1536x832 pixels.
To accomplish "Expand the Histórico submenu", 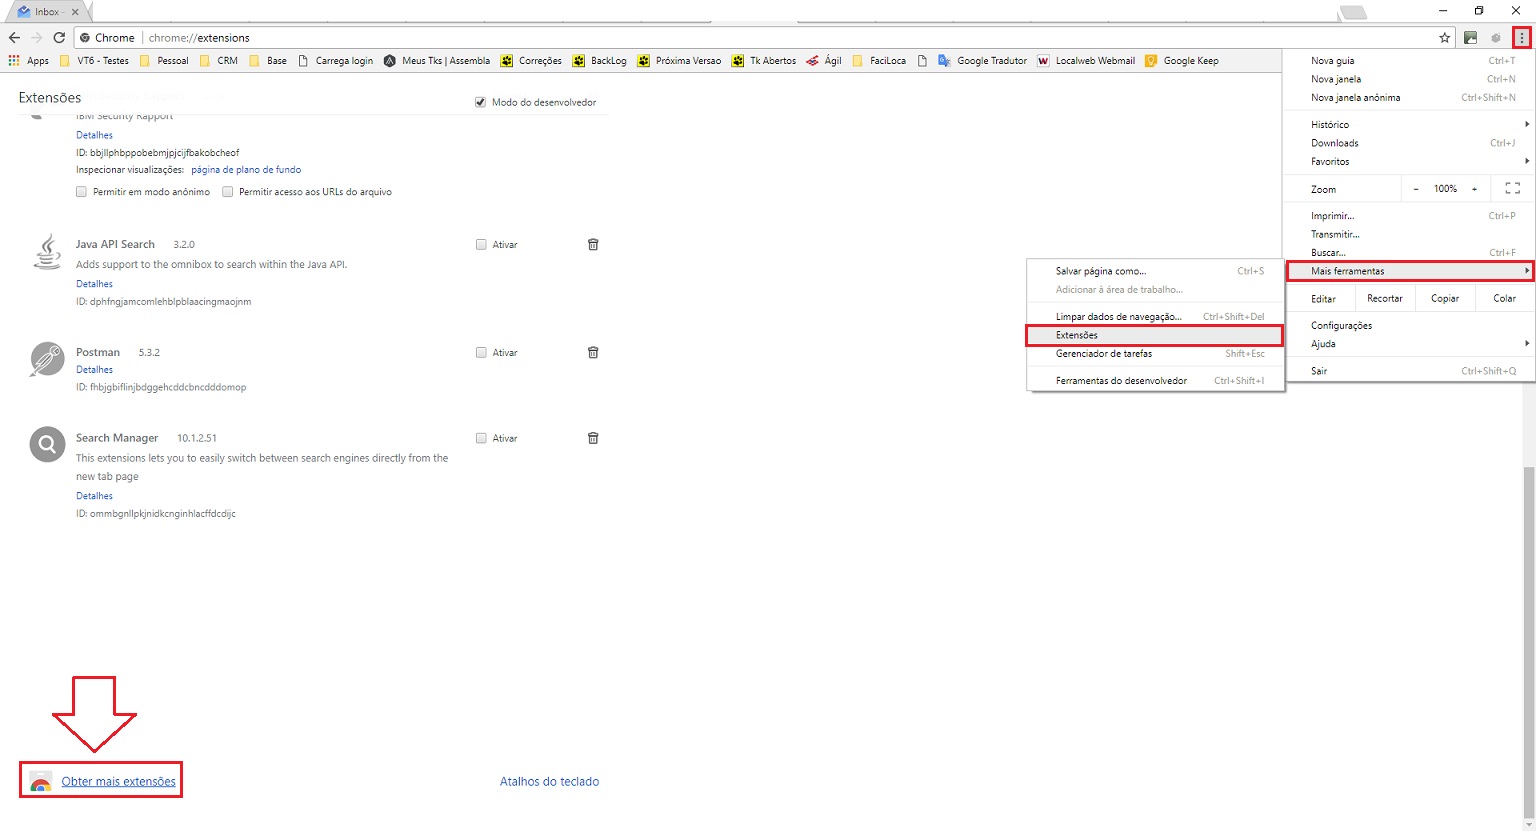I will tap(1408, 125).
